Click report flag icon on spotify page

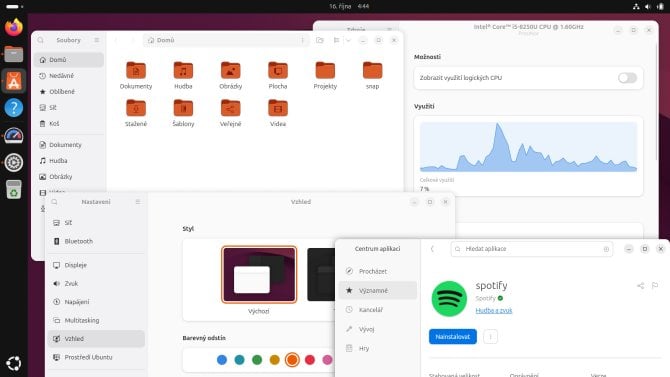(x=655, y=286)
